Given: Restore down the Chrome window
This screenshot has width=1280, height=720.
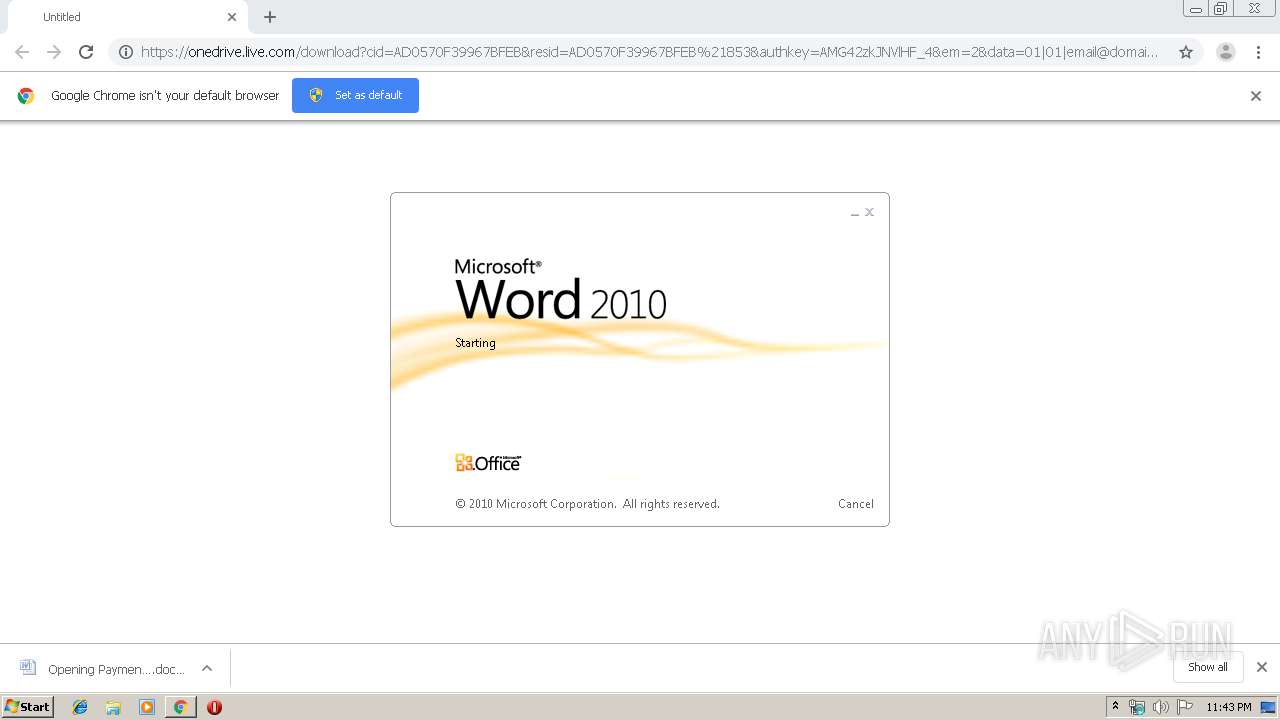Looking at the screenshot, I should pos(1221,9).
